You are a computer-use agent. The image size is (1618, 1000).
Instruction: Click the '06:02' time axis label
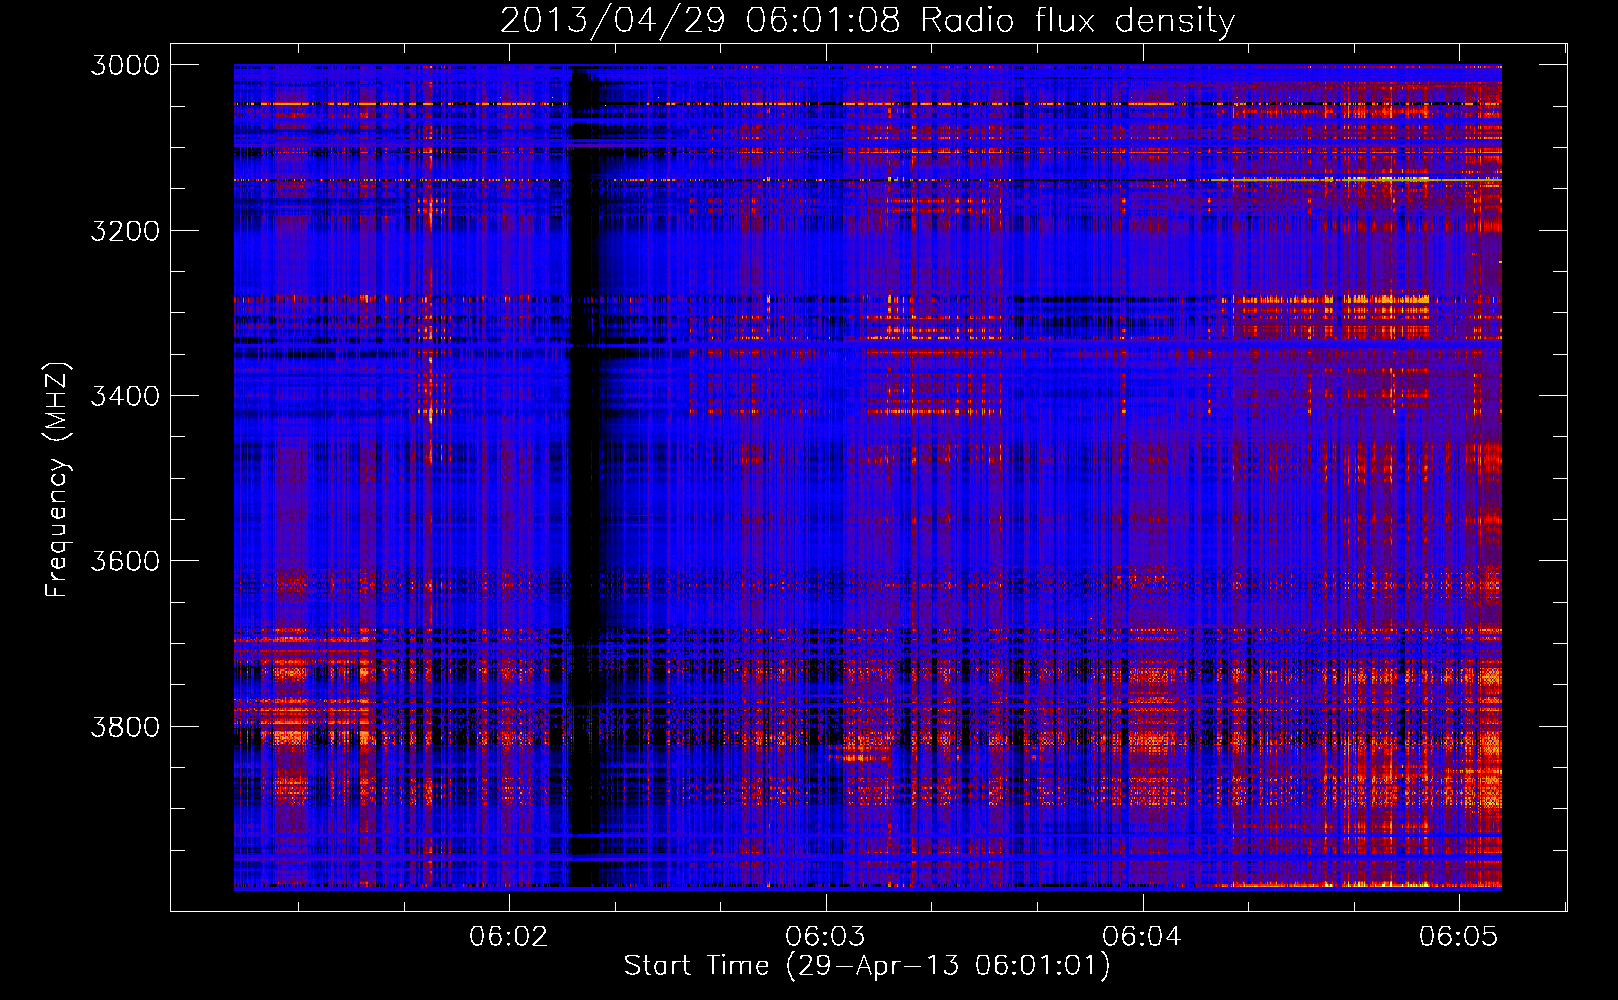tap(510, 936)
